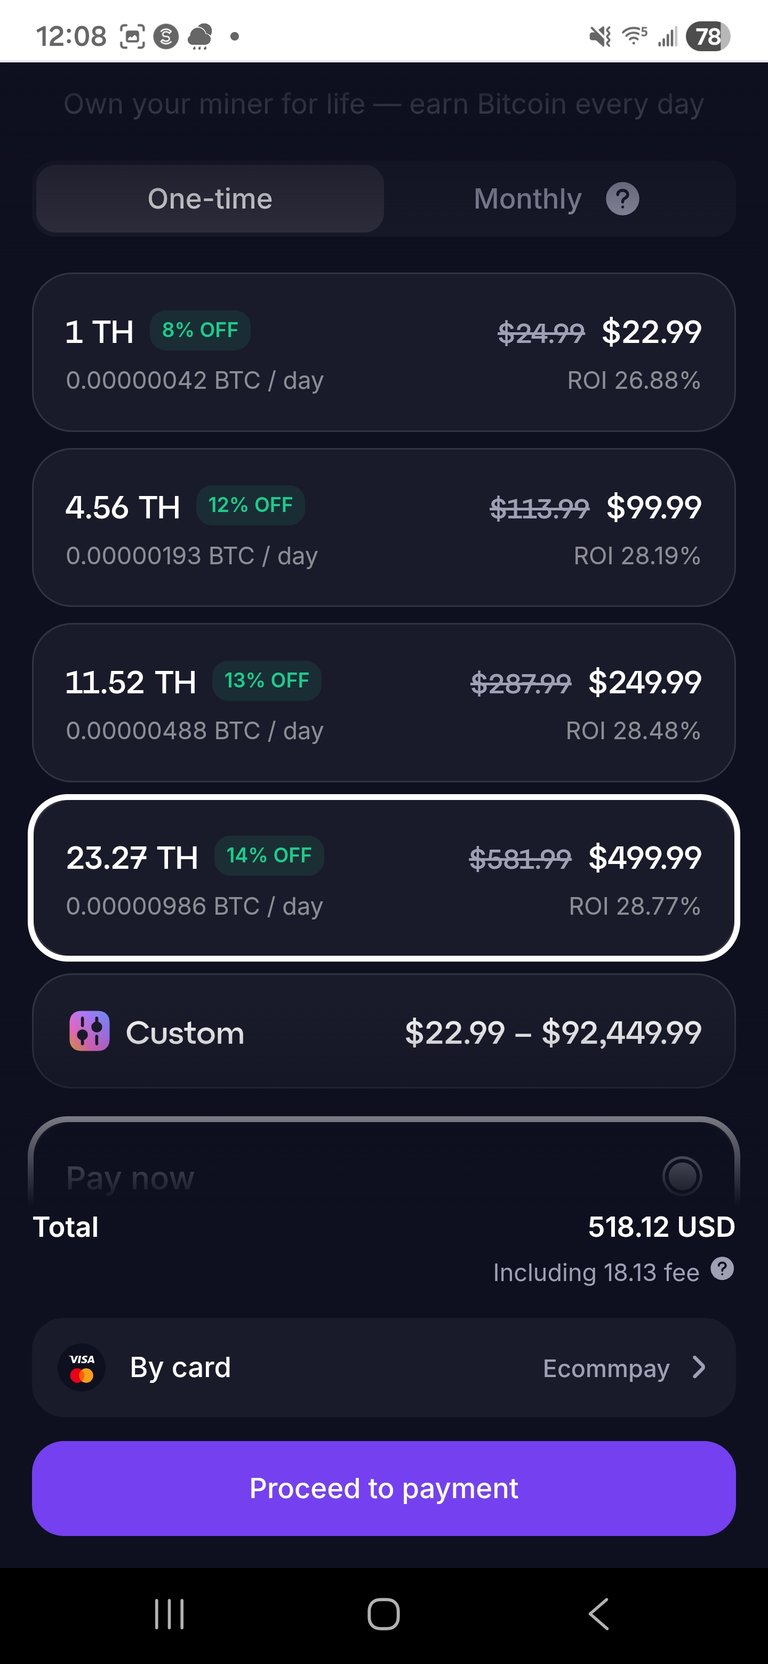Tap the fee info question mark icon
This screenshot has width=768, height=1664.
[722, 1269]
